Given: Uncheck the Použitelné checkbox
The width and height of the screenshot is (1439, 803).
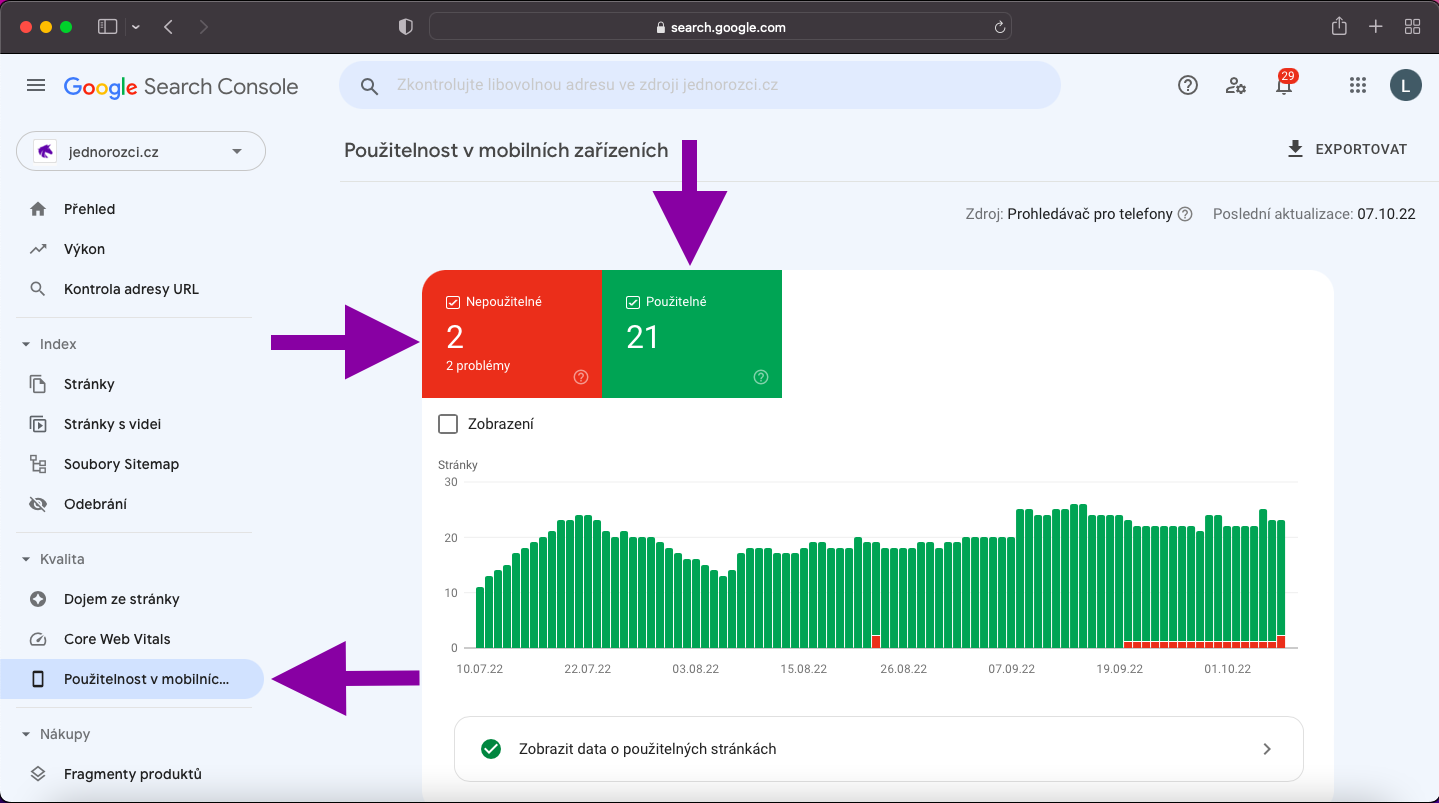Looking at the screenshot, I should 633,302.
